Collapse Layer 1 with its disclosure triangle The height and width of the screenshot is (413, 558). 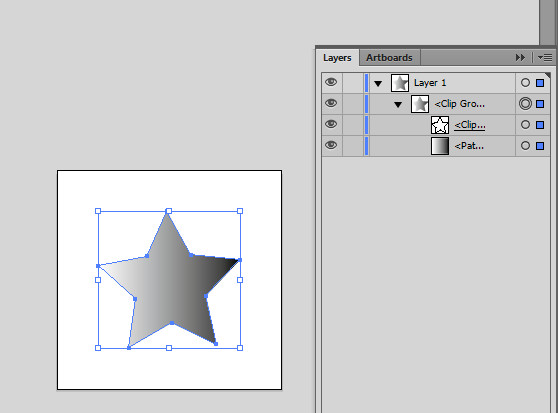[x=378, y=84]
